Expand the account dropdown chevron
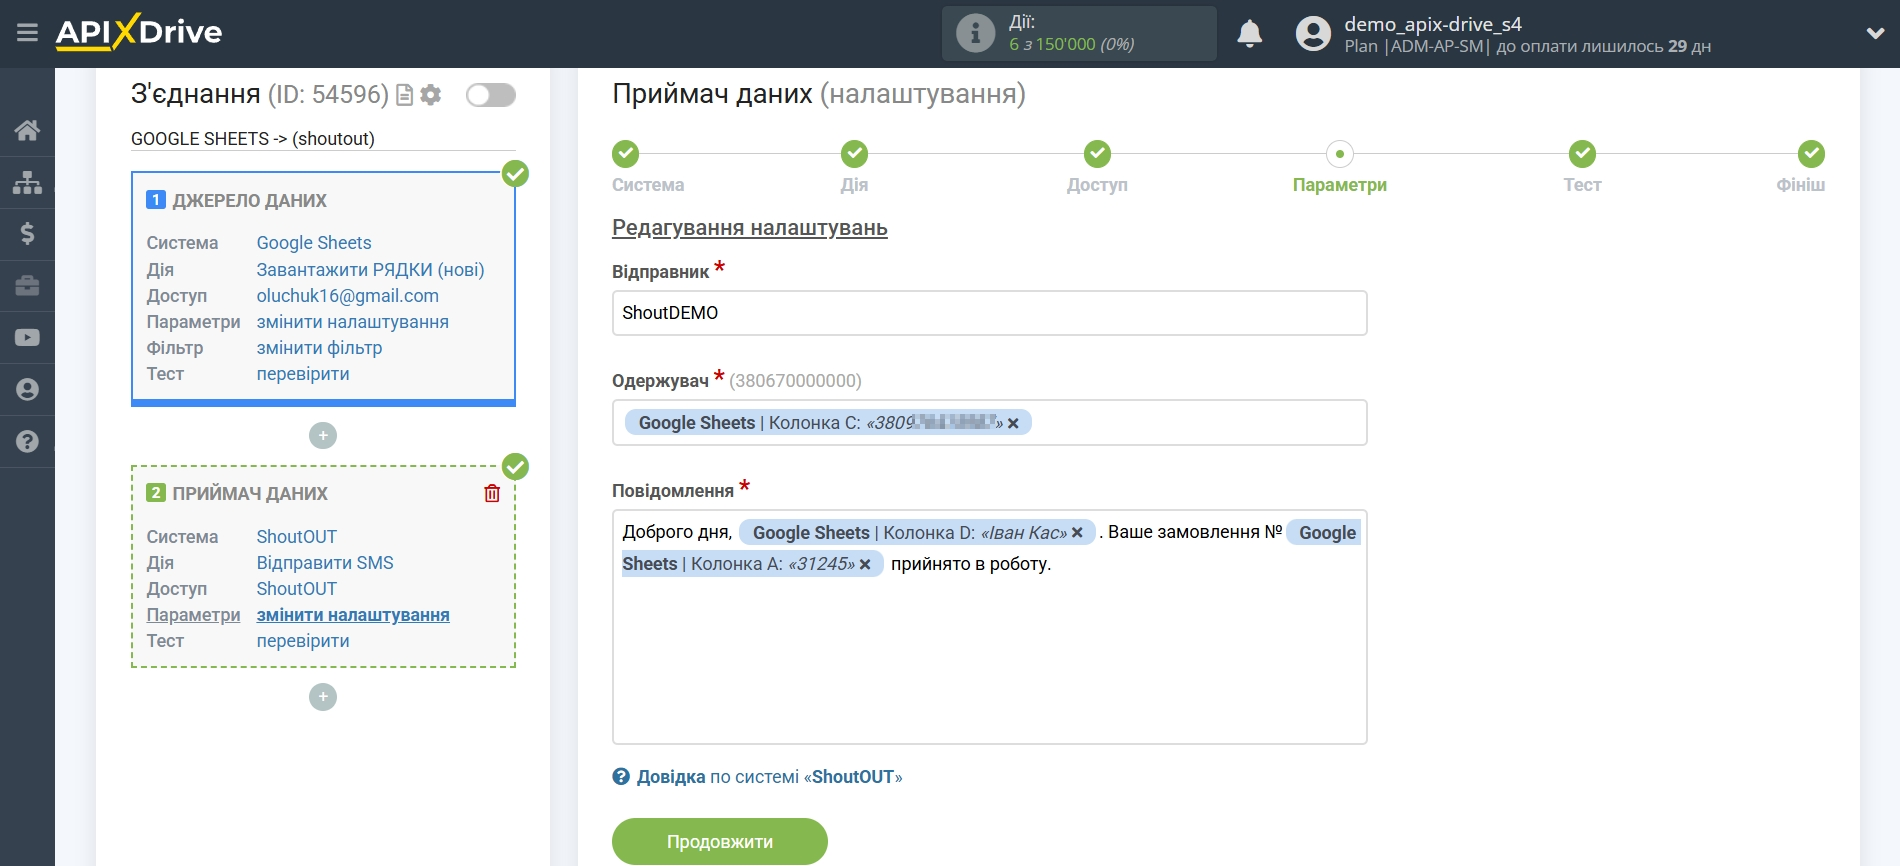This screenshot has height=866, width=1900. pyautogui.click(x=1875, y=33)
